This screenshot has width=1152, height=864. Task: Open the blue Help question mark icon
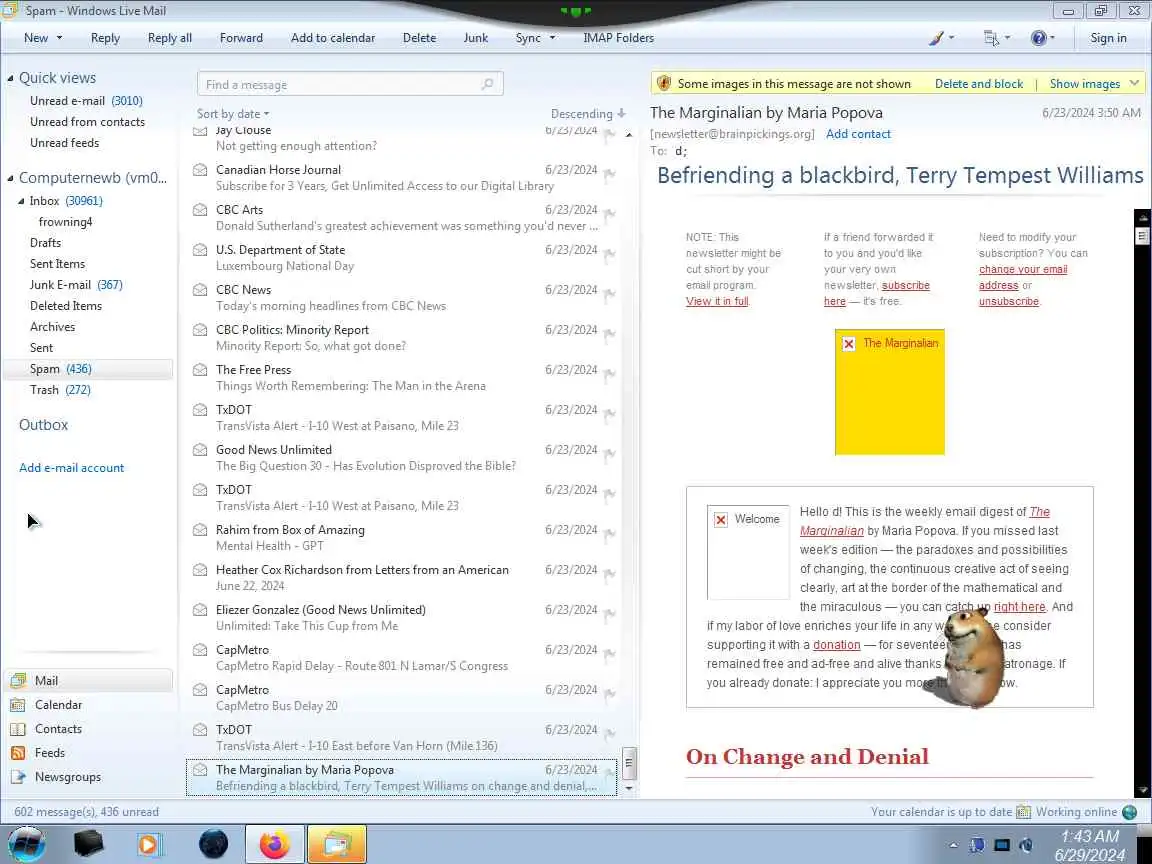(1038, 38)
